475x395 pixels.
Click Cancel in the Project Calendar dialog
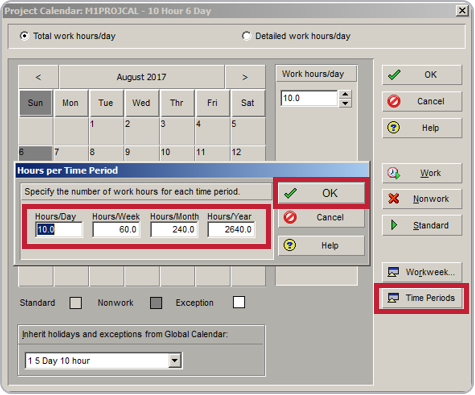422,101
